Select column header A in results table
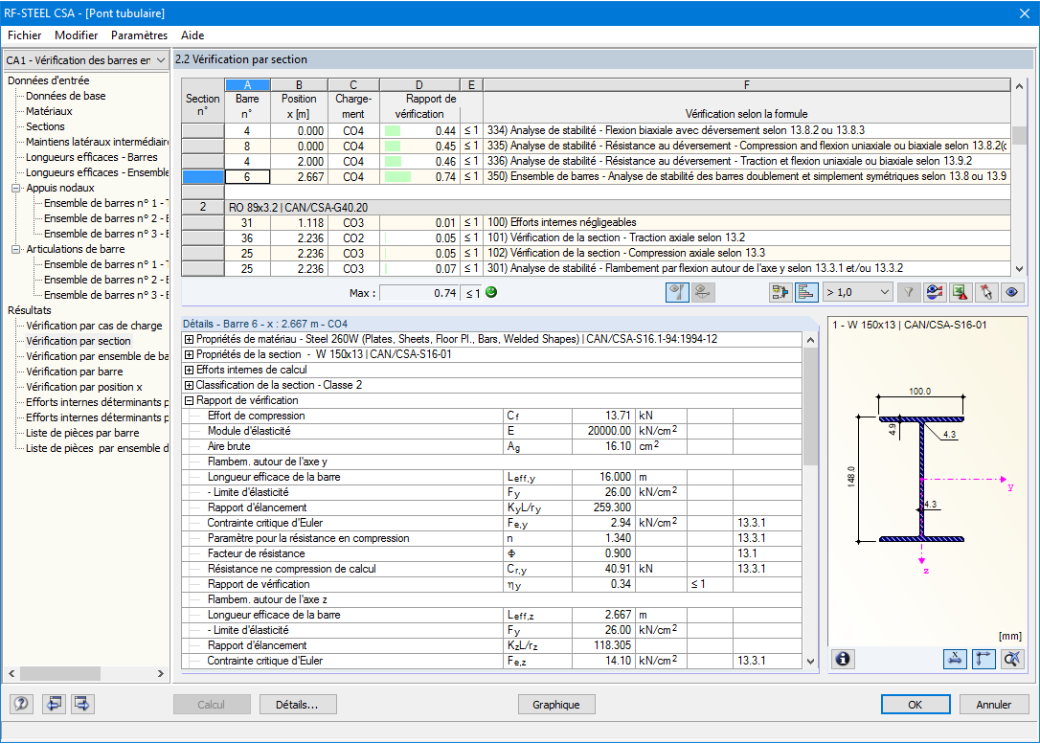 tap(247, 85)
